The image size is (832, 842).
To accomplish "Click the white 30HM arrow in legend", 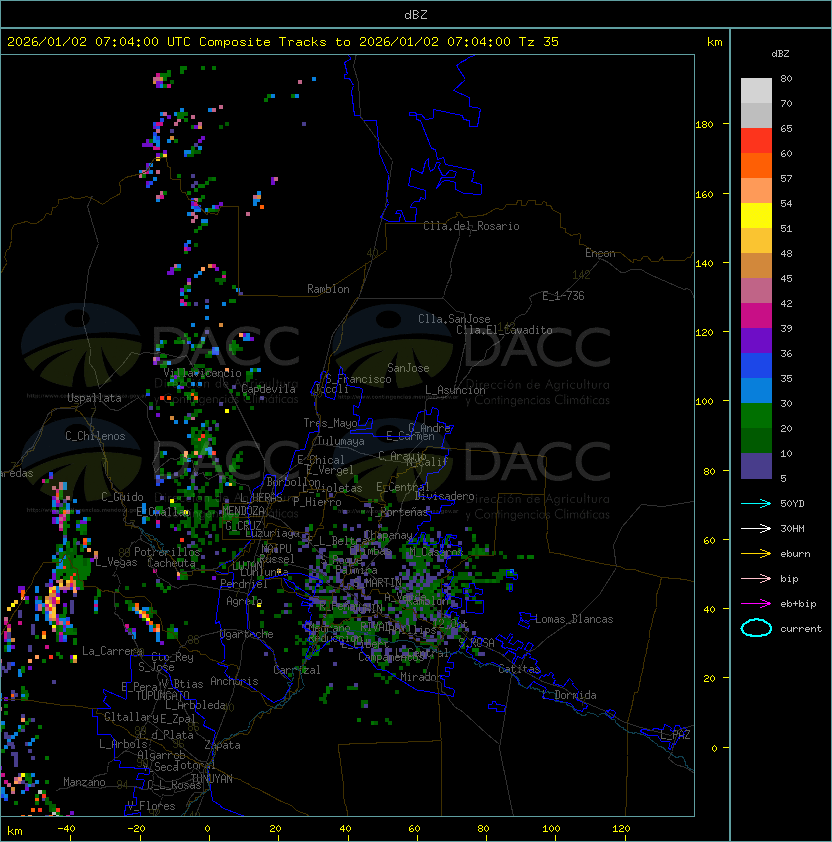I will tap(756, 528).
